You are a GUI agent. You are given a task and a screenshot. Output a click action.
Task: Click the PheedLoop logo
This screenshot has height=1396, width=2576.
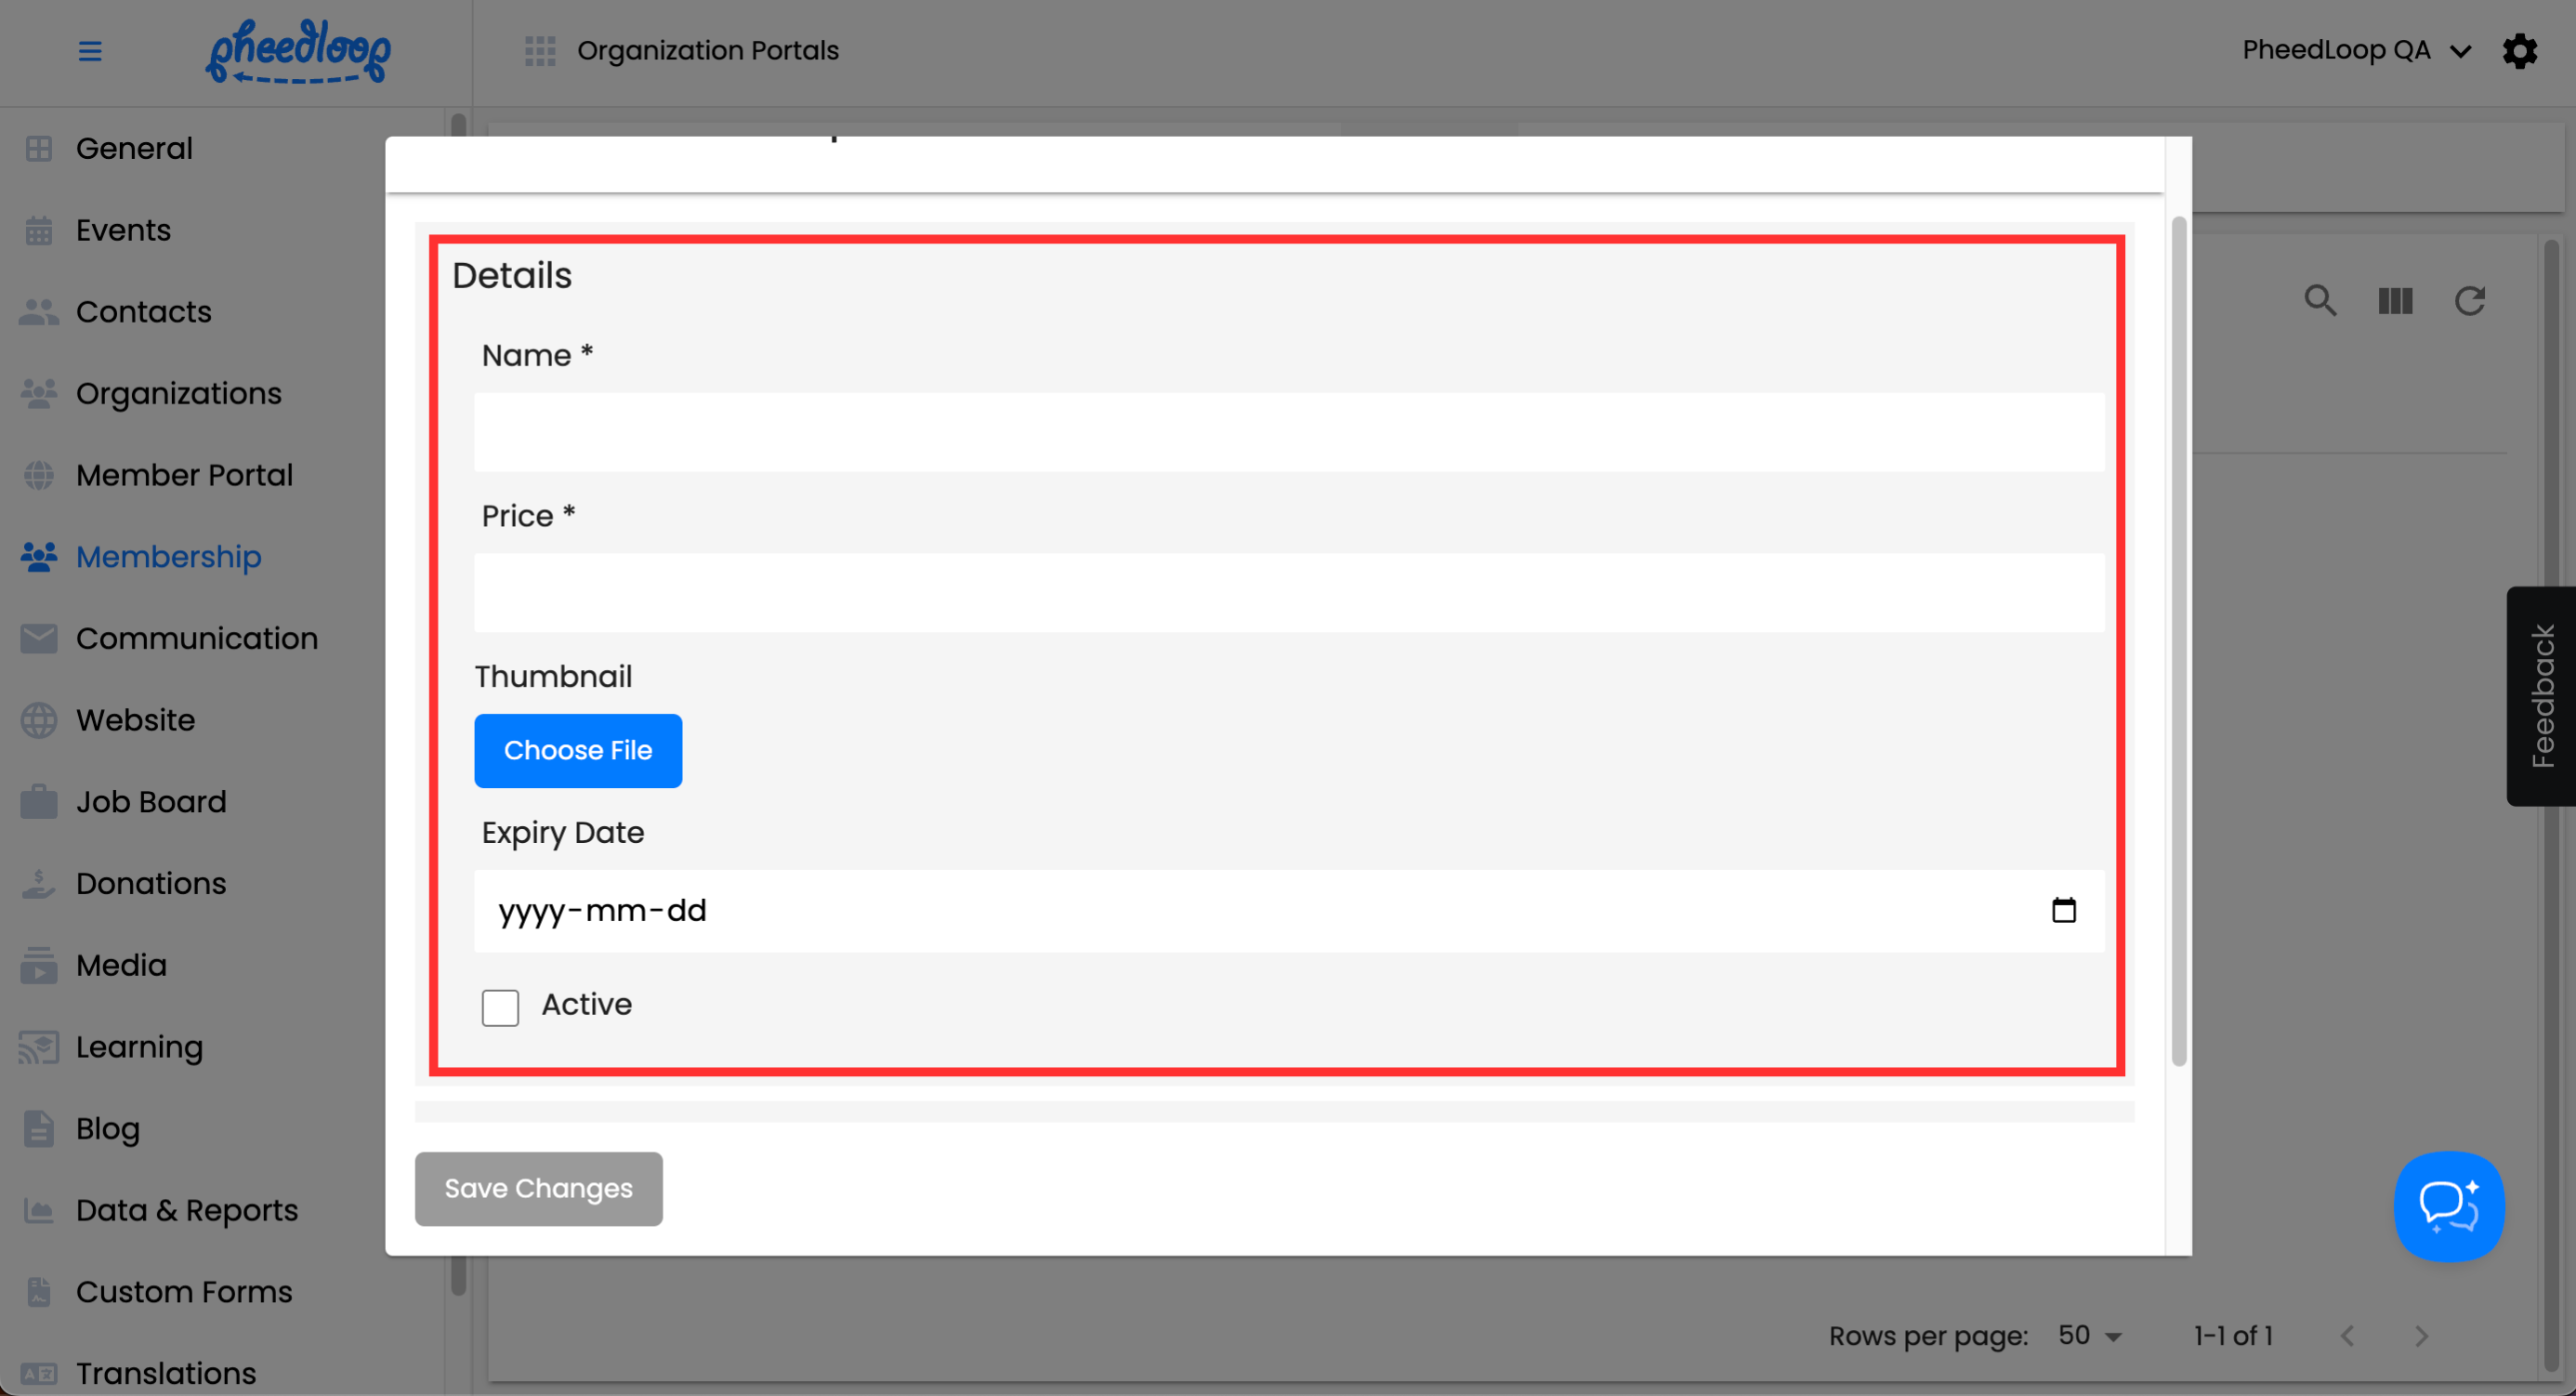[298, 51]
